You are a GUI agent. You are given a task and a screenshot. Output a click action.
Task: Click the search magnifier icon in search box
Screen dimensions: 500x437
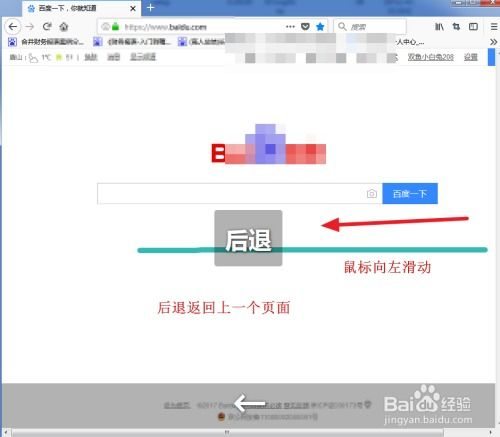(342, 27)
